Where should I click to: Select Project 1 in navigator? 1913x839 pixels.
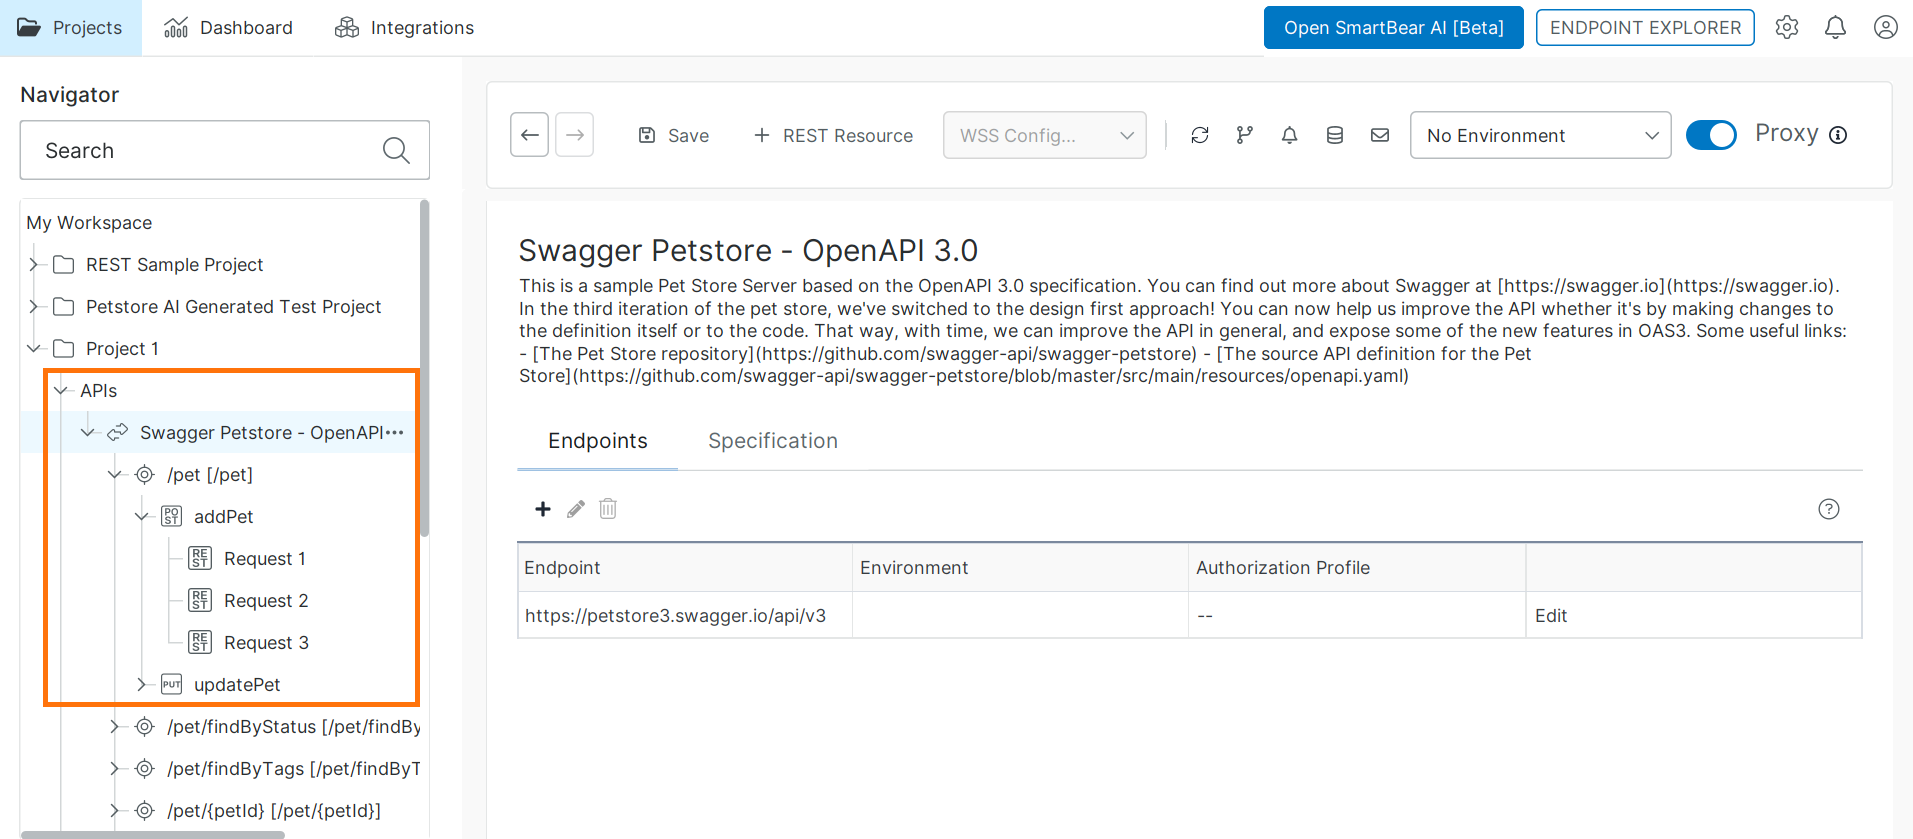[x=122, y=348]
